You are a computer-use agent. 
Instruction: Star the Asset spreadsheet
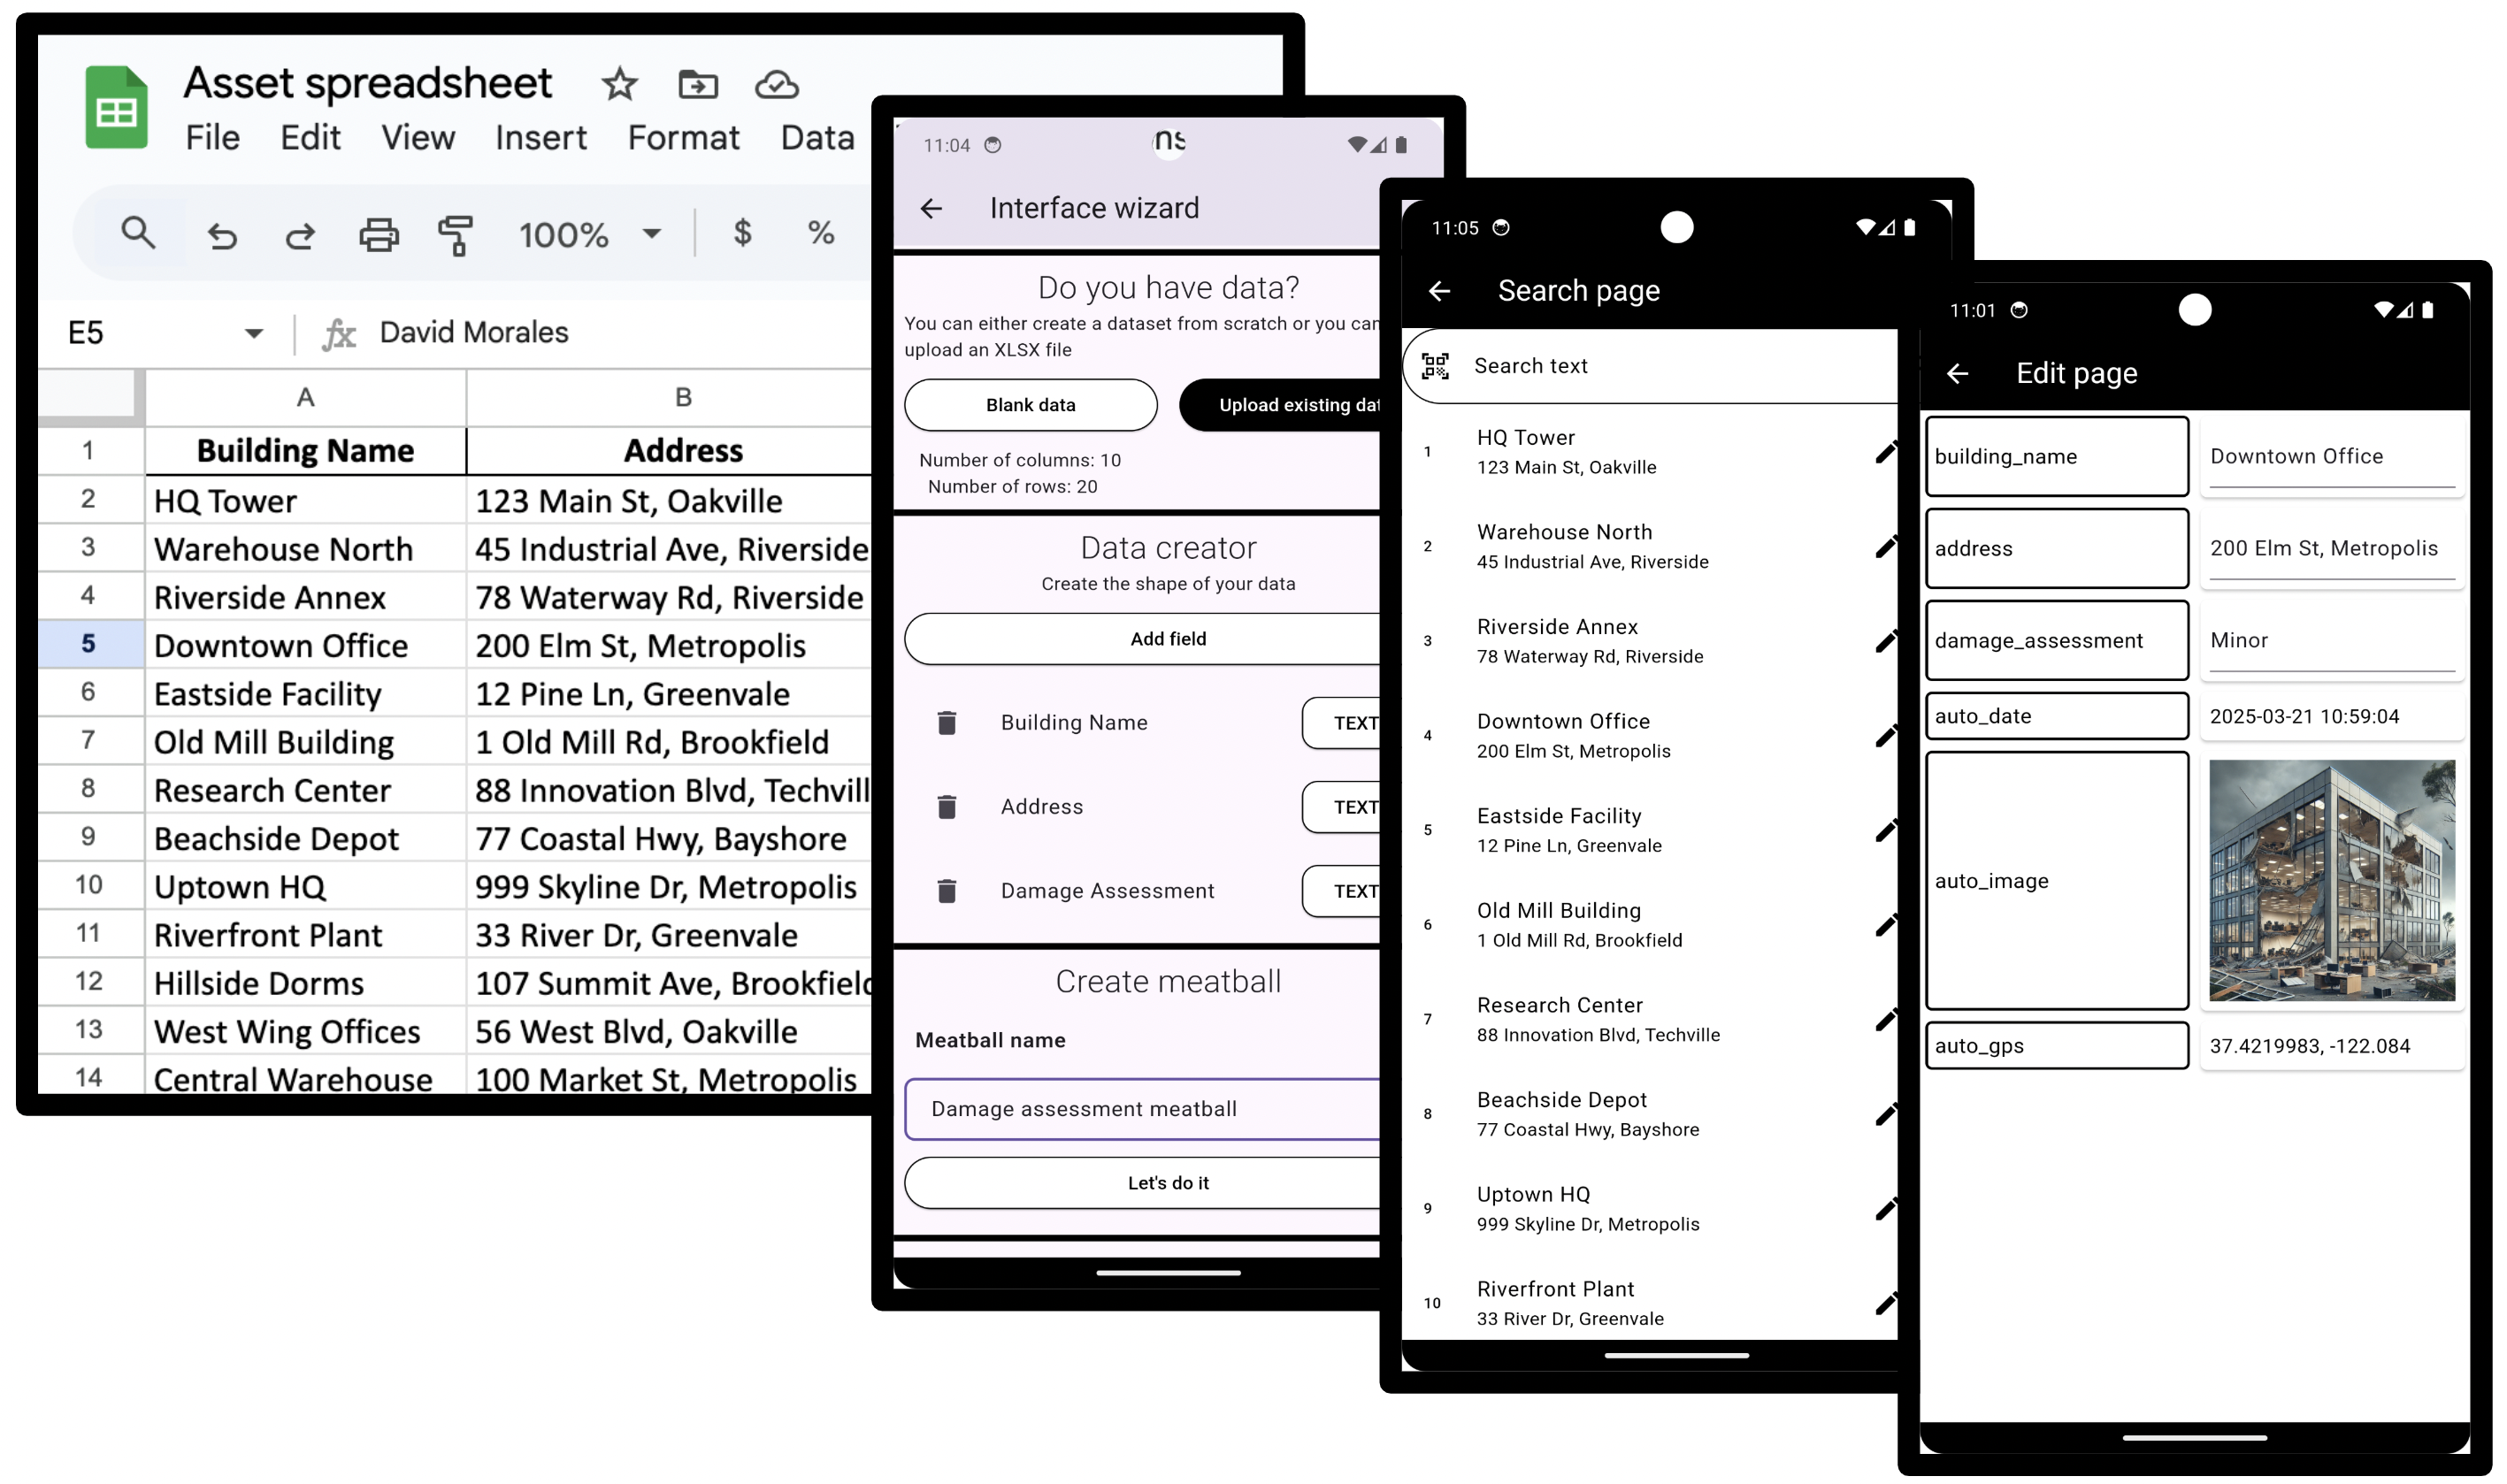619,85
